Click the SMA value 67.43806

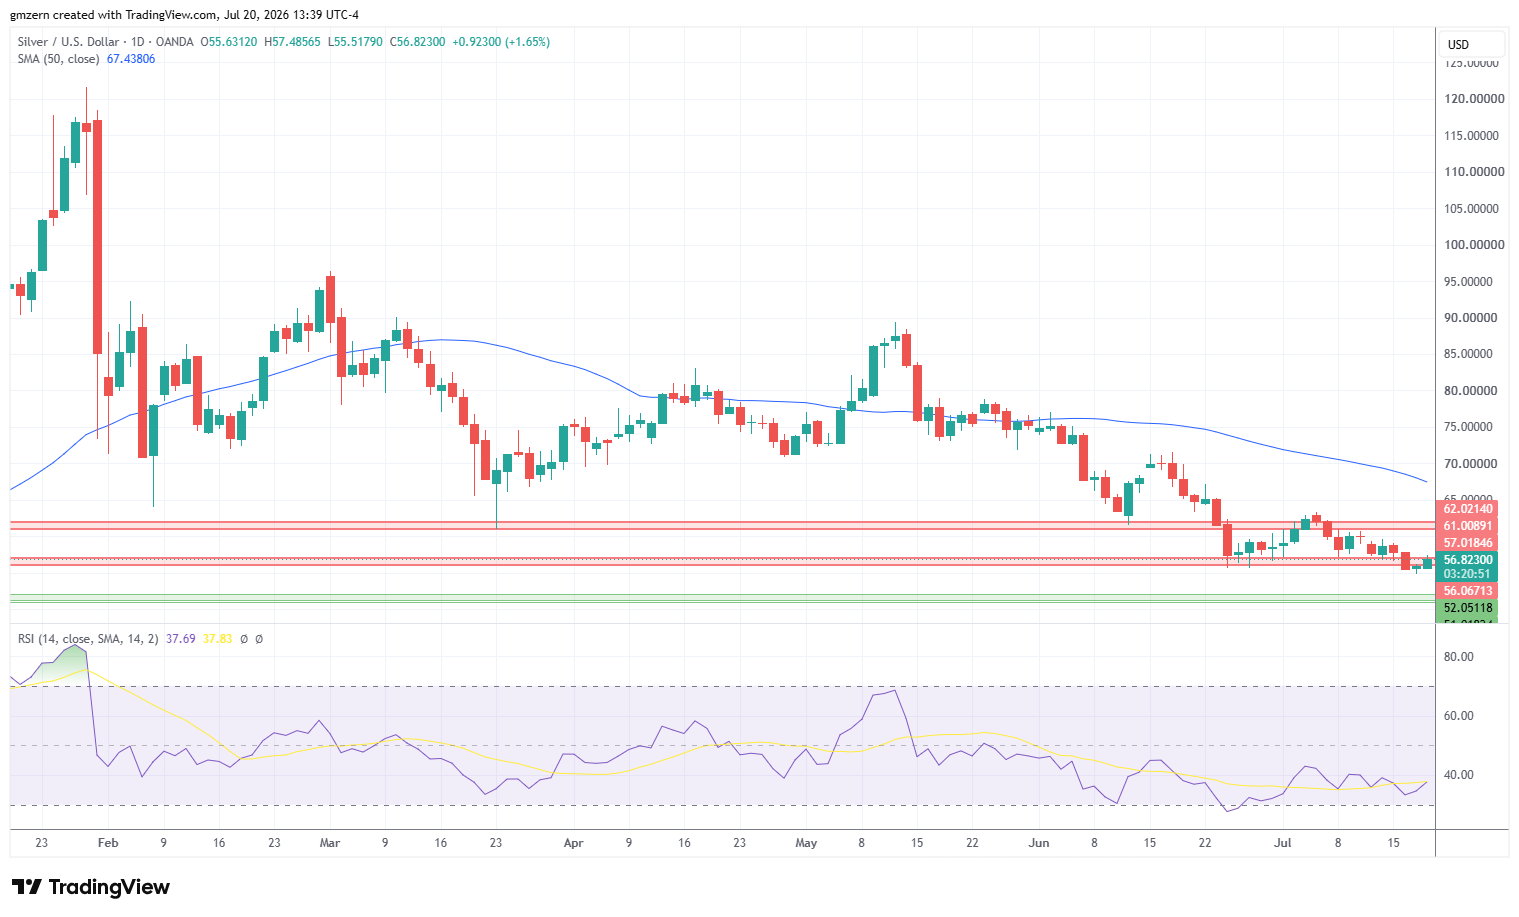point(131,59)
